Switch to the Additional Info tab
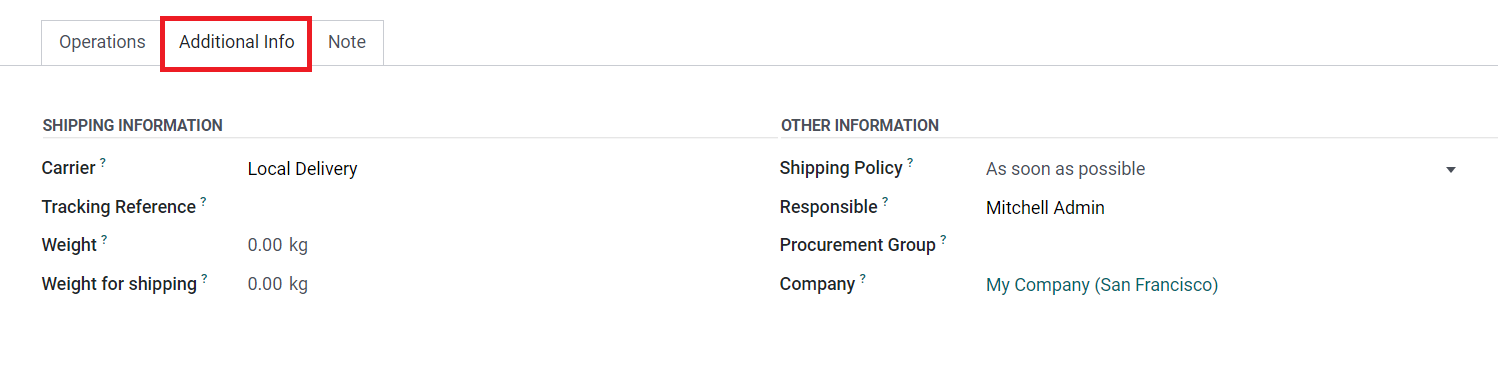 pos(237,42)
